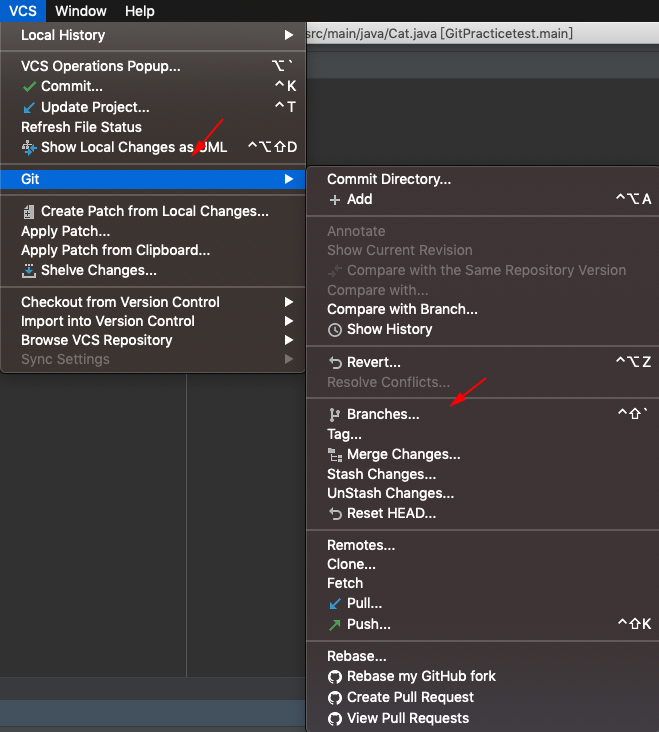Choose Apply Patch from Clipboard
Image resolution: width=659 pixels, height=732 pixels.
click(153, 251)
